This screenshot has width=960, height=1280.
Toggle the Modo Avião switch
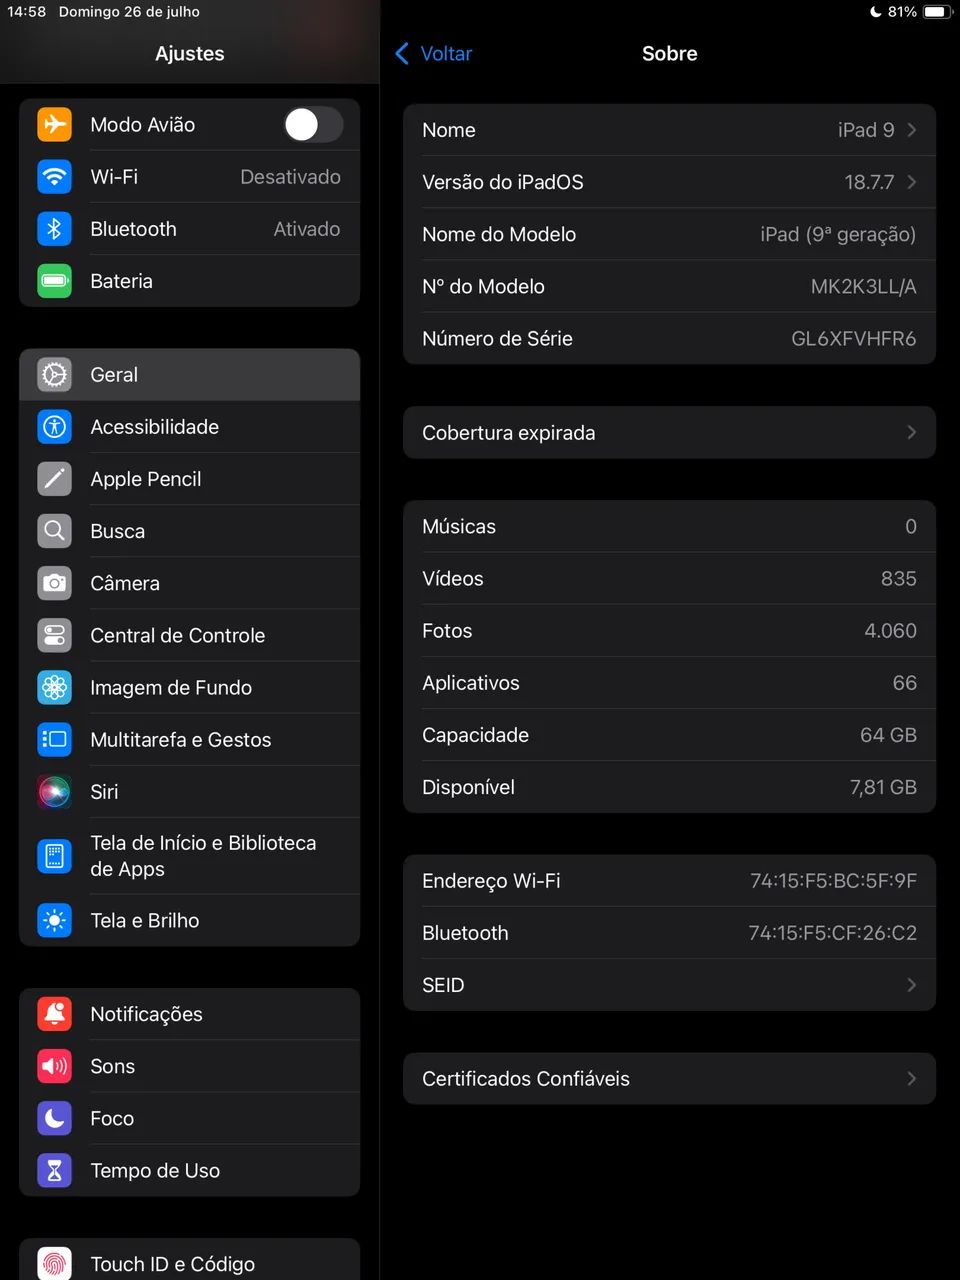(x=313, y=125)
